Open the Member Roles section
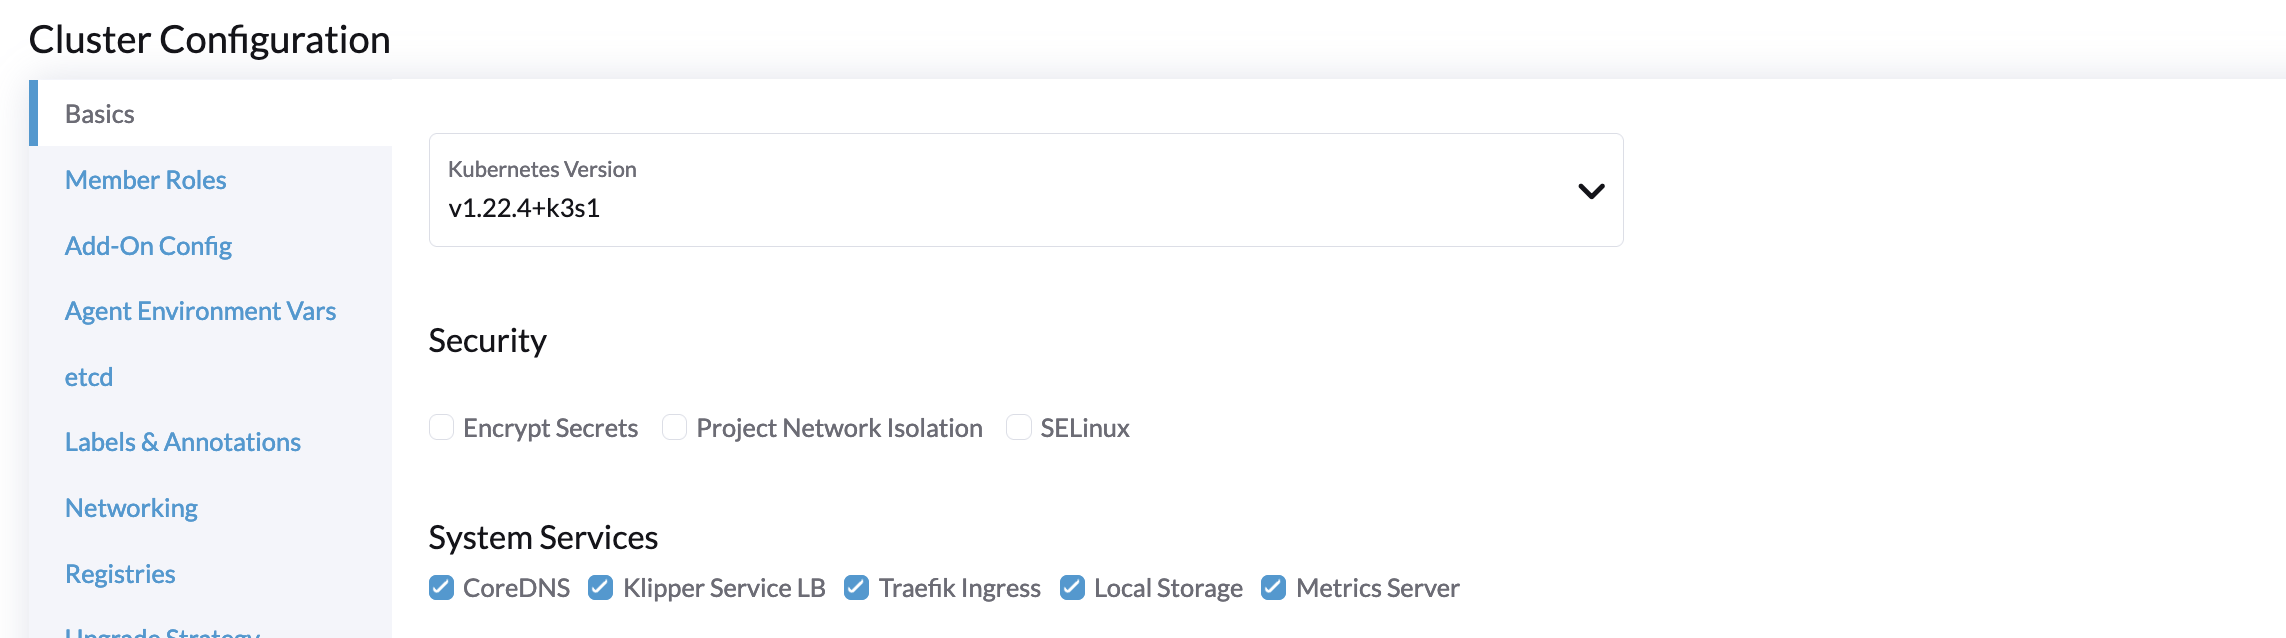Screen dimensions: 2286x638 click(x=146, y=180)
